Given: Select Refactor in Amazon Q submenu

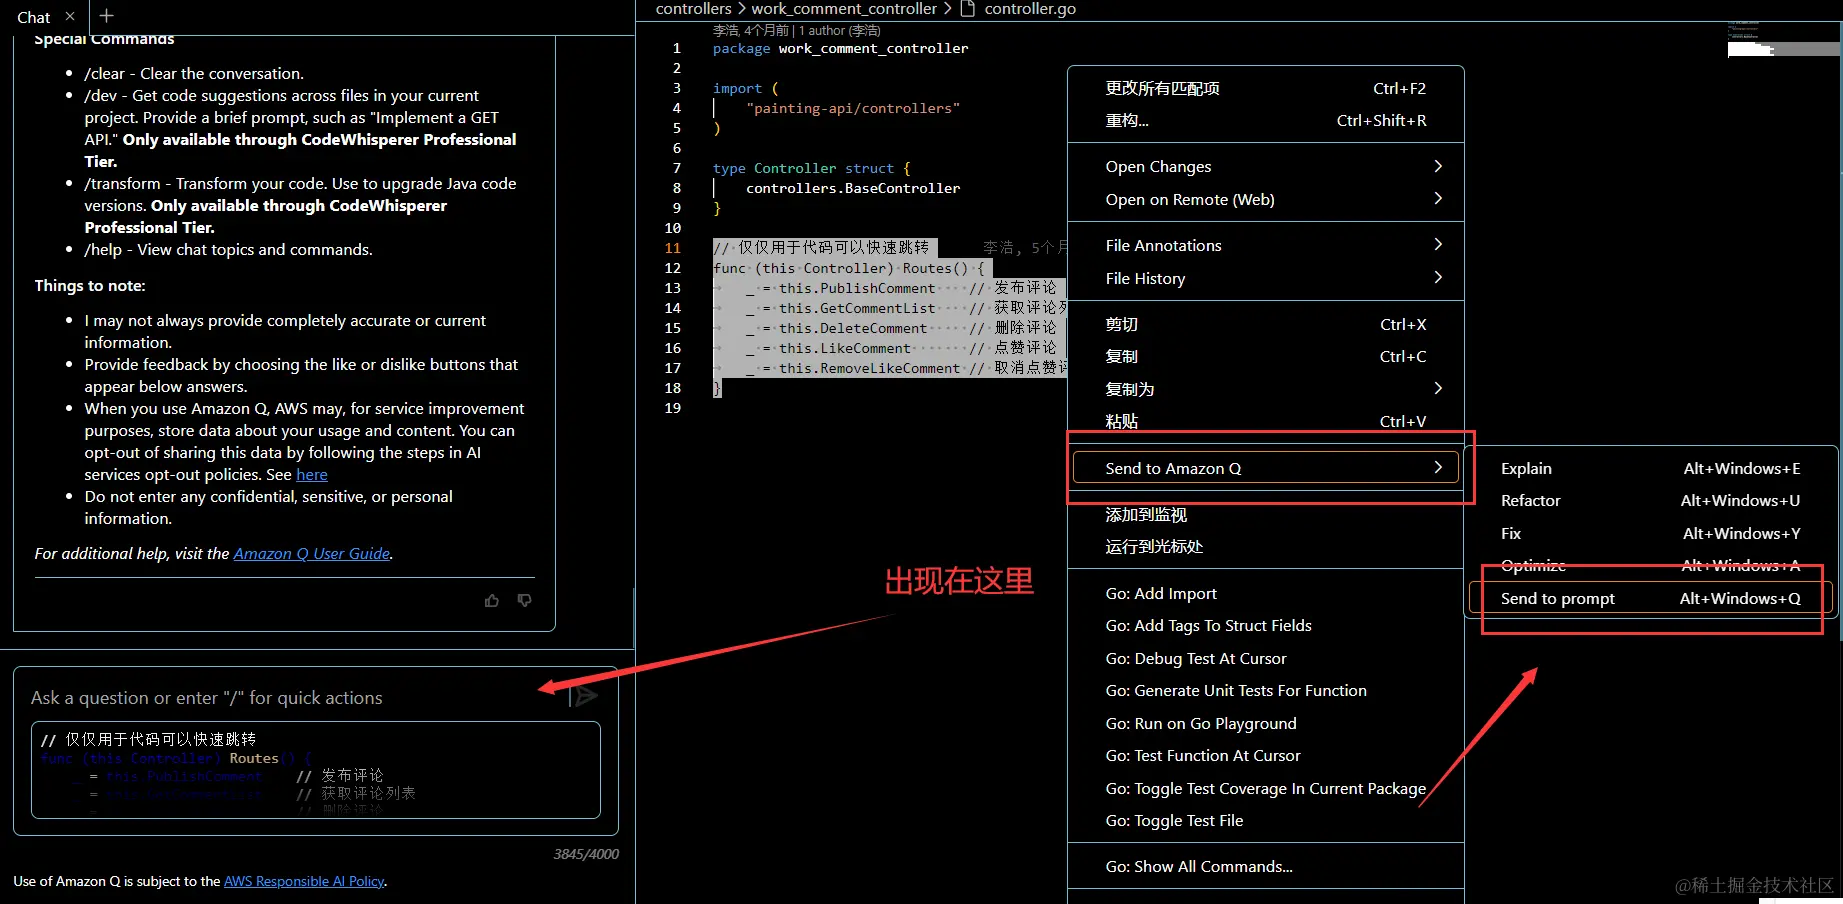Looking at the screenshot, I should [1651, 500].
